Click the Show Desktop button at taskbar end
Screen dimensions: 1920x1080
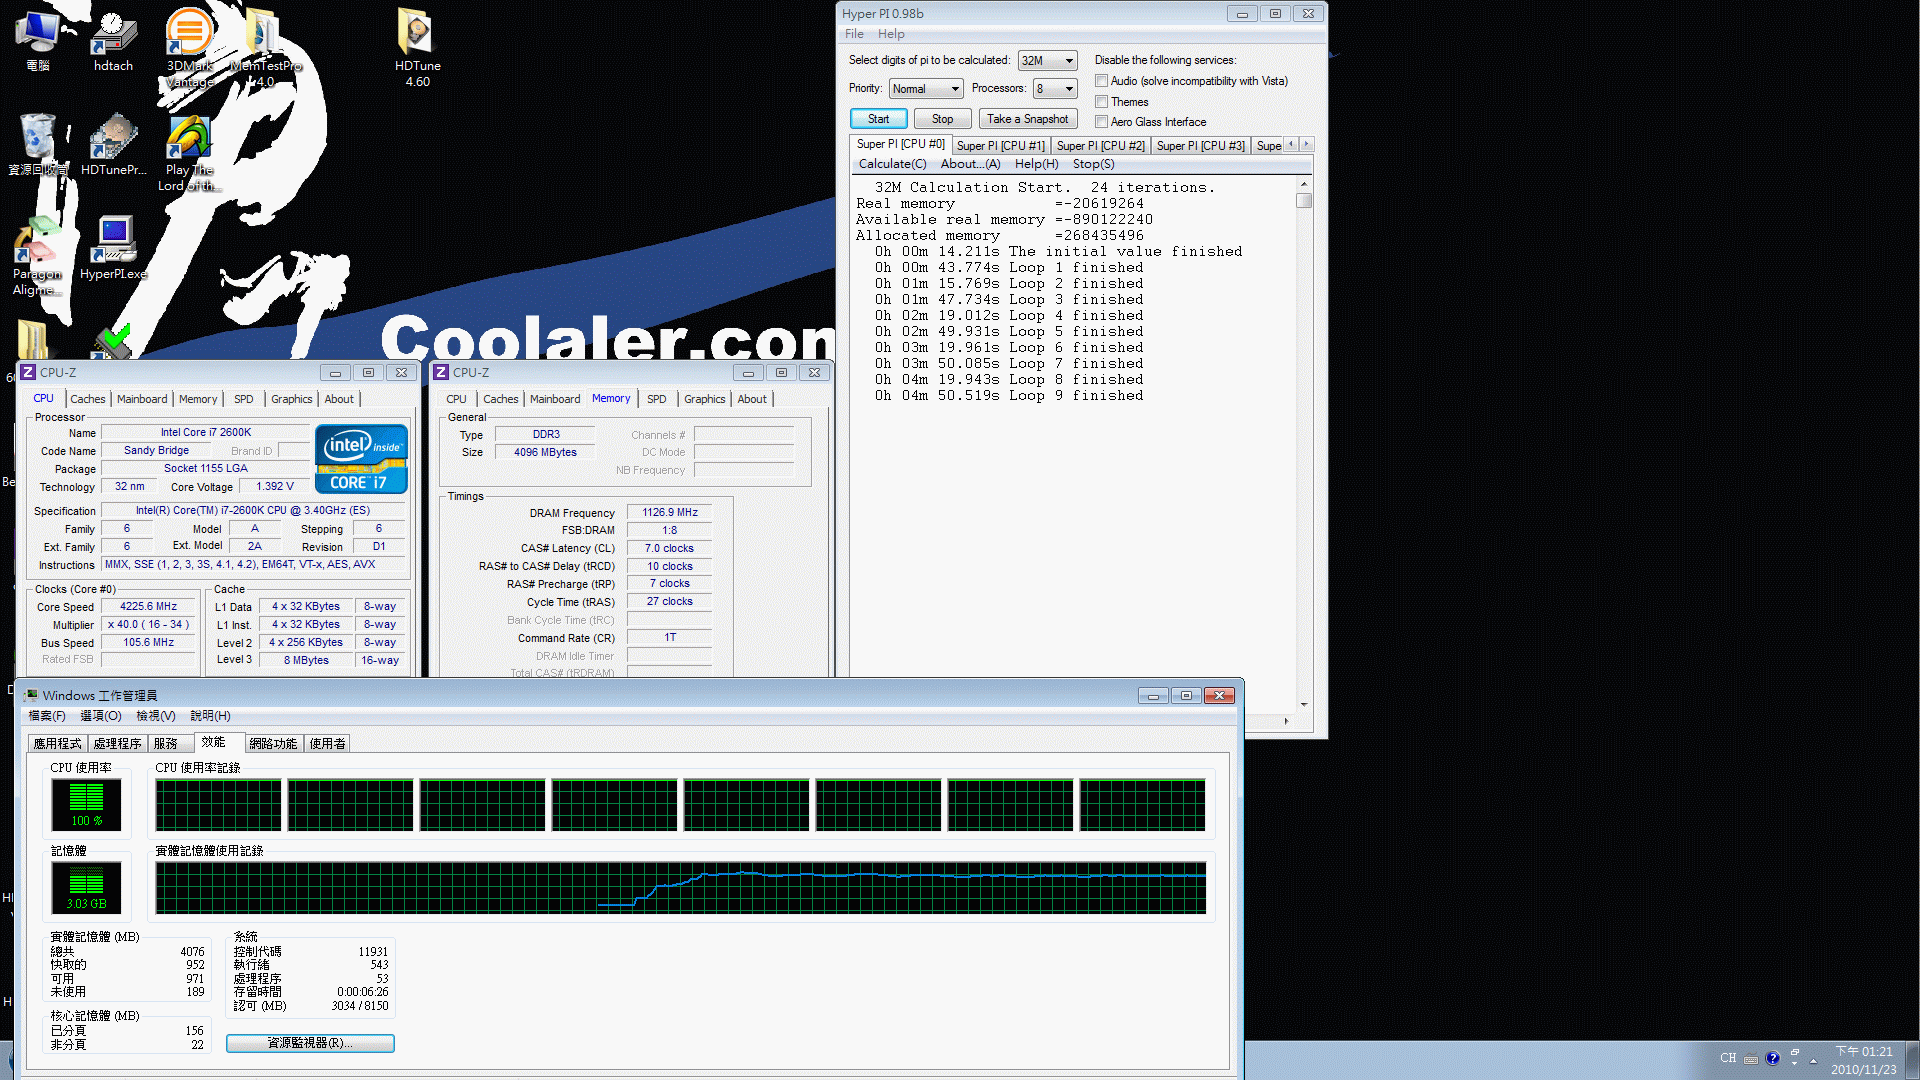click(1912, 1060)
